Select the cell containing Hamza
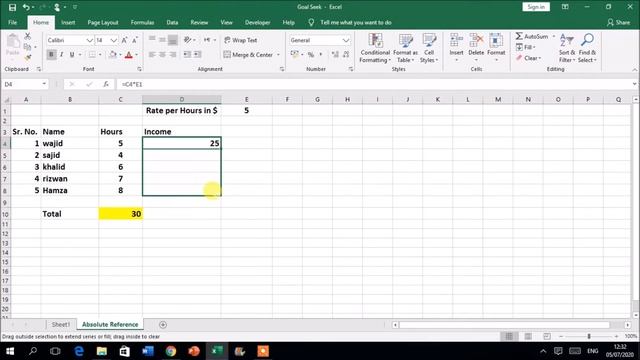Screen dimensions: 640x360 tap(69, 191)
